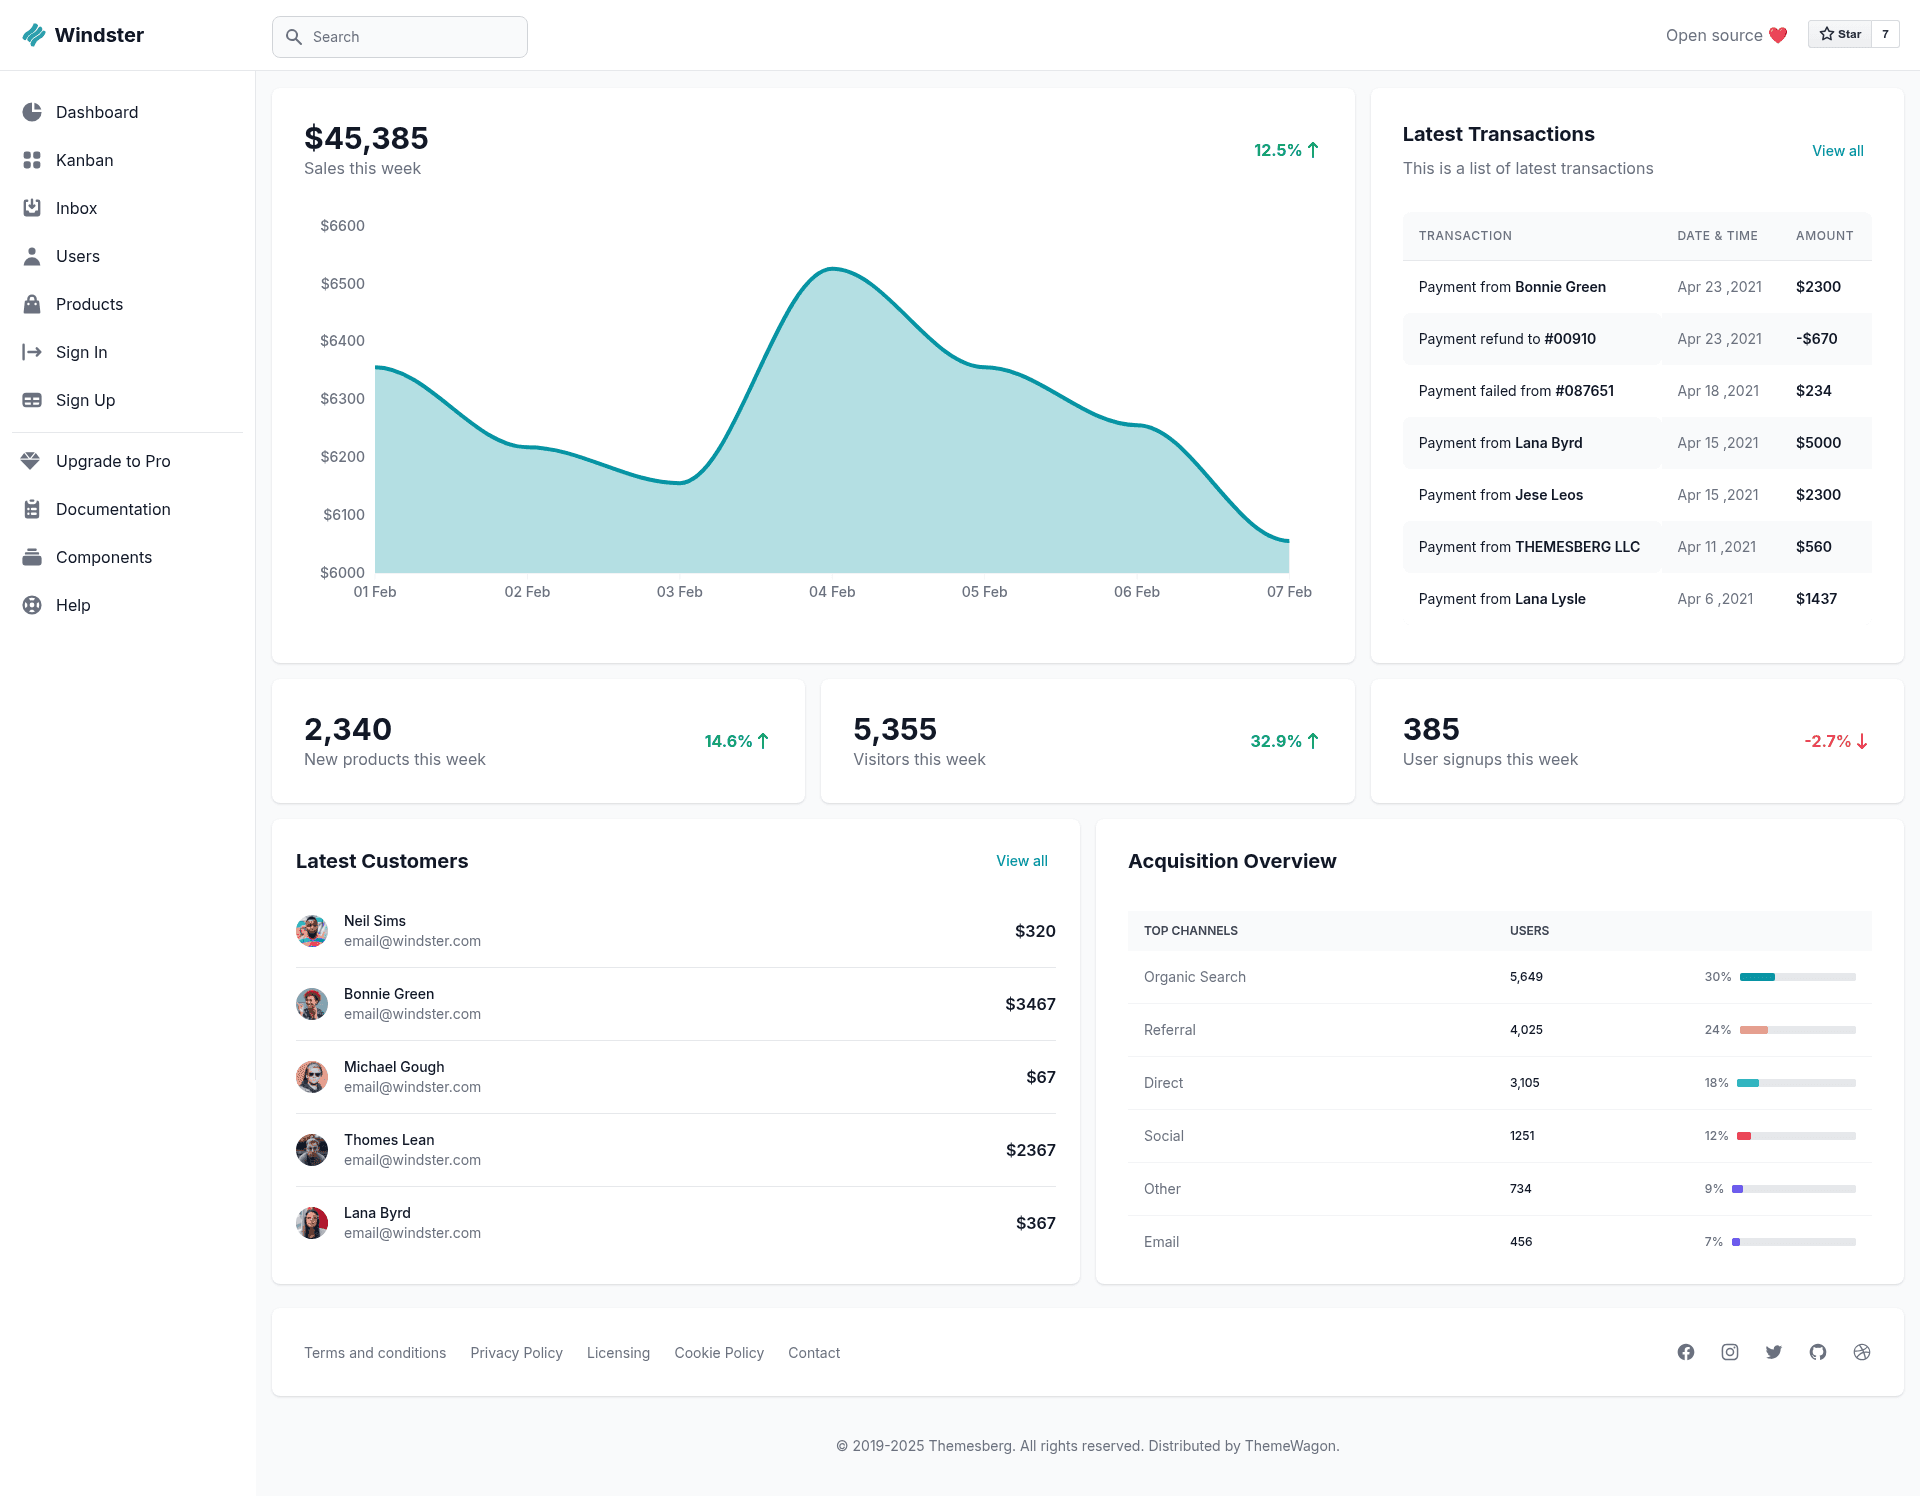Open the Licensing footer link
Image resolution: width=1920 pixels, height=1496 pixels.
[618, 1353]
